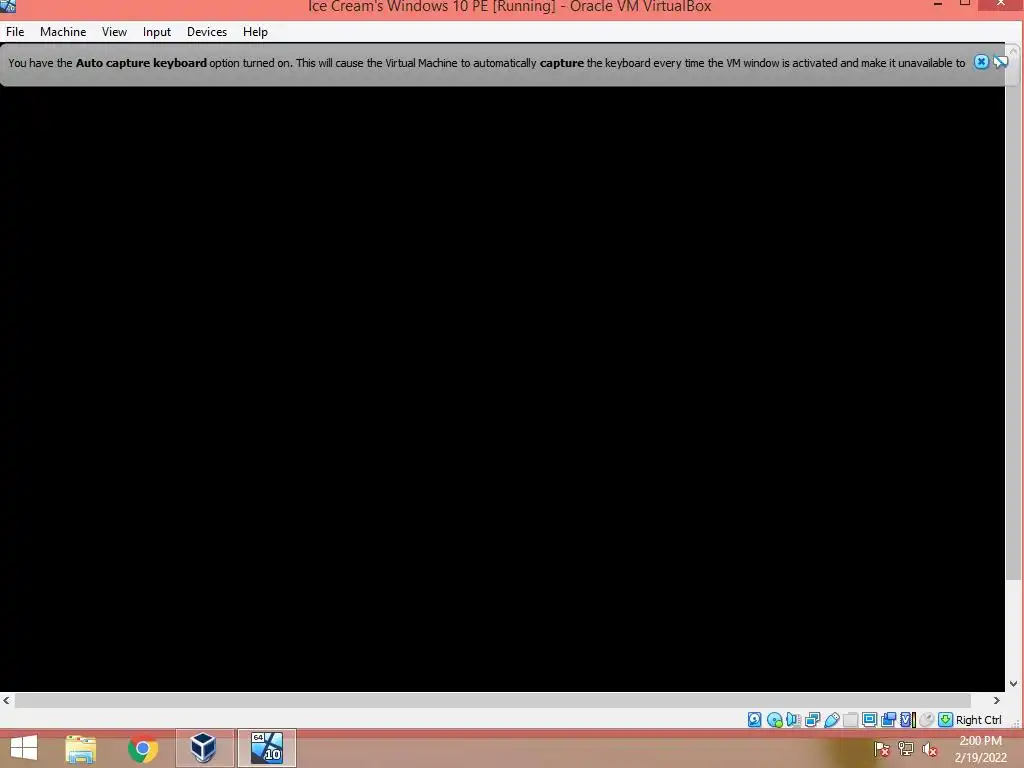Open the Machine menu
1024x768 pixels.
(x=63, y=31)
